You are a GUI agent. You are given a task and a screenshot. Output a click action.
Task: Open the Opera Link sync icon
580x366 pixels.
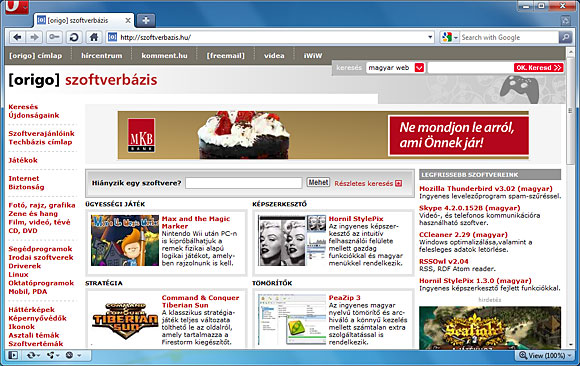[33, 355]
